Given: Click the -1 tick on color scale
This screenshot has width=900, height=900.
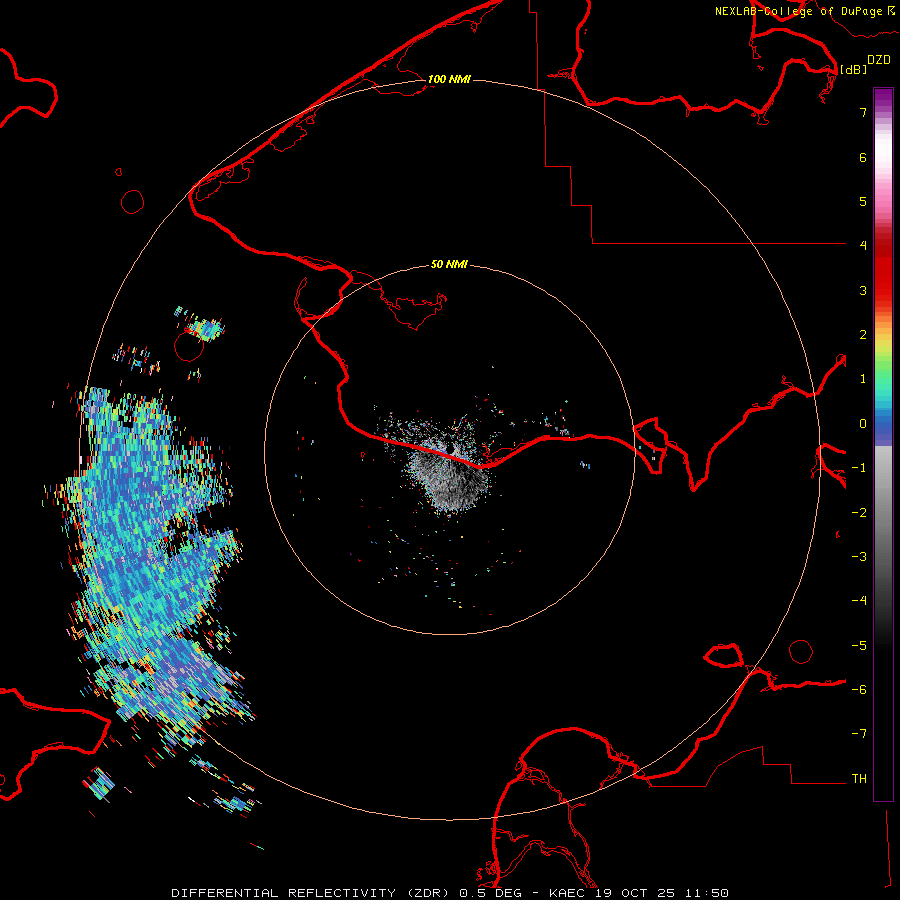Looking at the screenshot, I should pos(859,468).
